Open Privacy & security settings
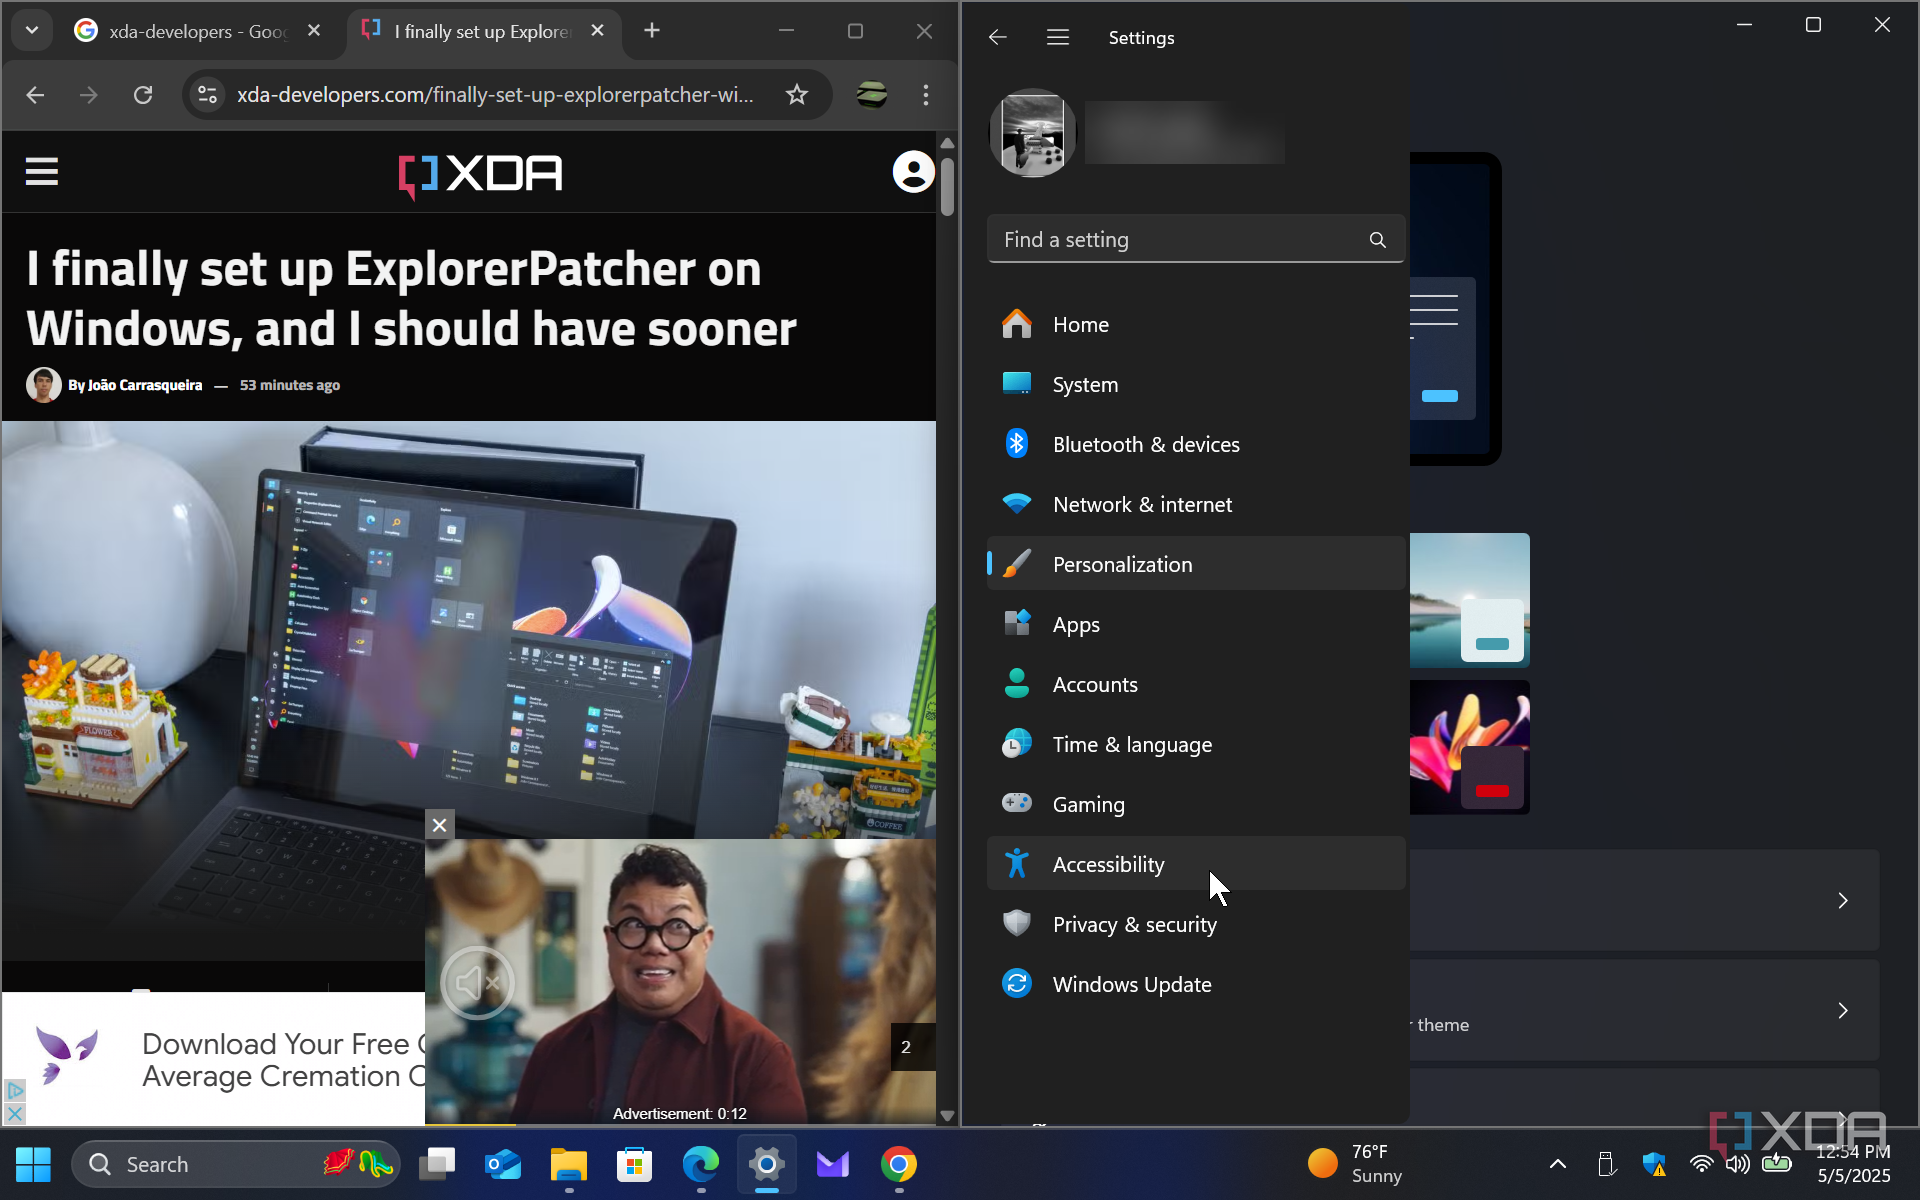This screenshot has width=1920, height=1200. click(x=1196, y=925)
